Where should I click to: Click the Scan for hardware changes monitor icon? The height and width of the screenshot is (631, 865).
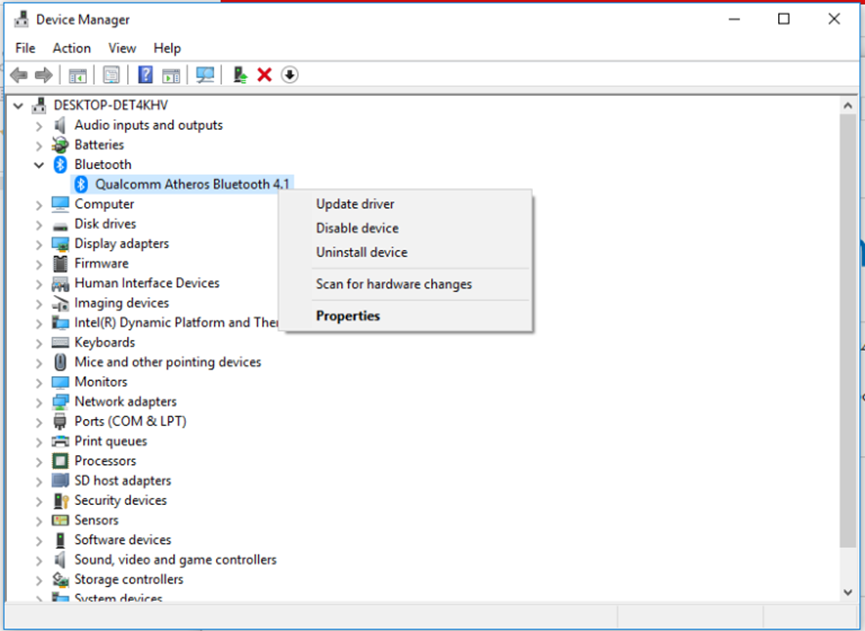(205, 75)
